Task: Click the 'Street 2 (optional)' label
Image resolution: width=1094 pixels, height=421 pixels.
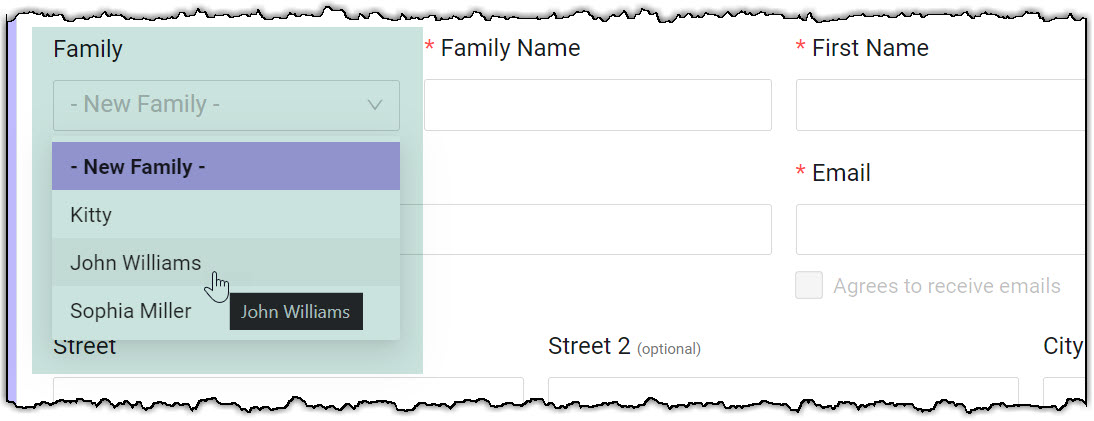Action: (624, 347)
